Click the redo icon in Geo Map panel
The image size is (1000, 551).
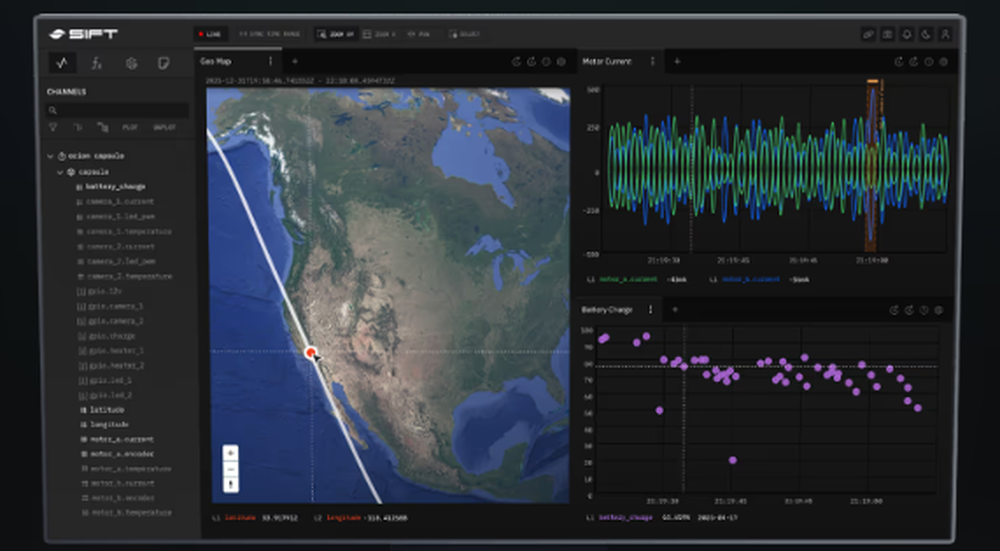tap(531, 62)
